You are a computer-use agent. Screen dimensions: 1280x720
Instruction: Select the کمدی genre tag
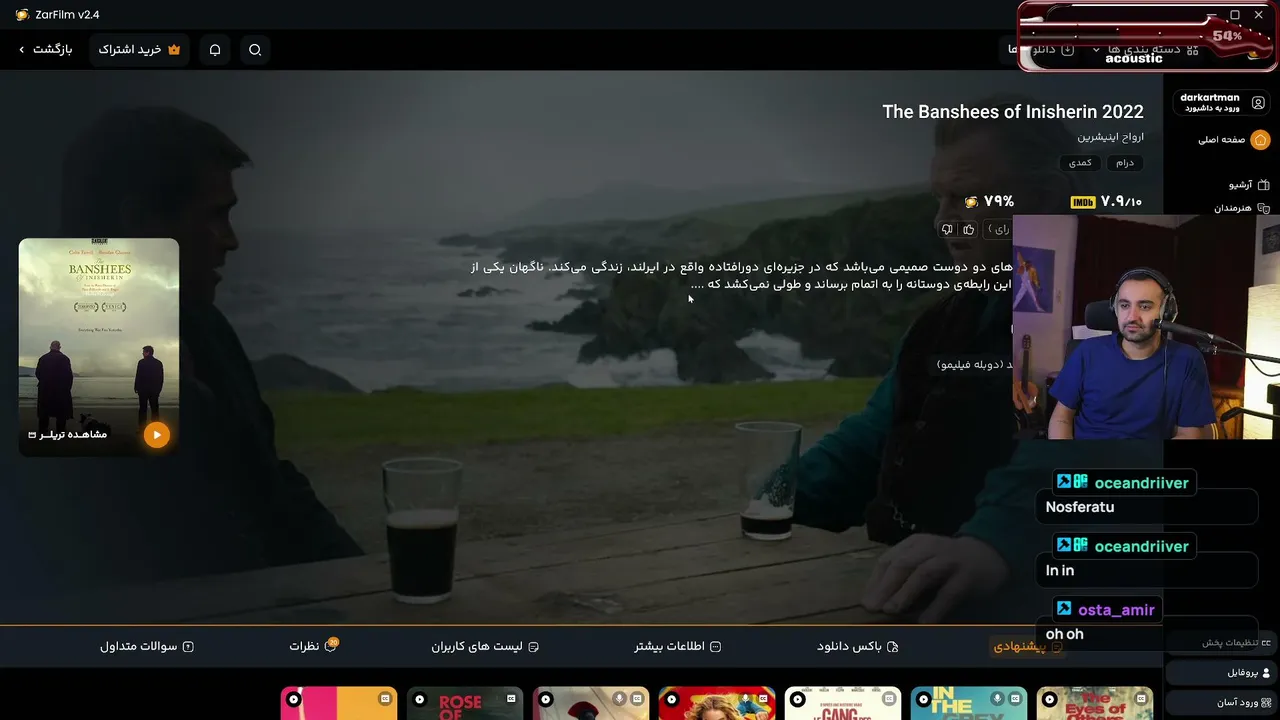click(x=1080, y=163)
